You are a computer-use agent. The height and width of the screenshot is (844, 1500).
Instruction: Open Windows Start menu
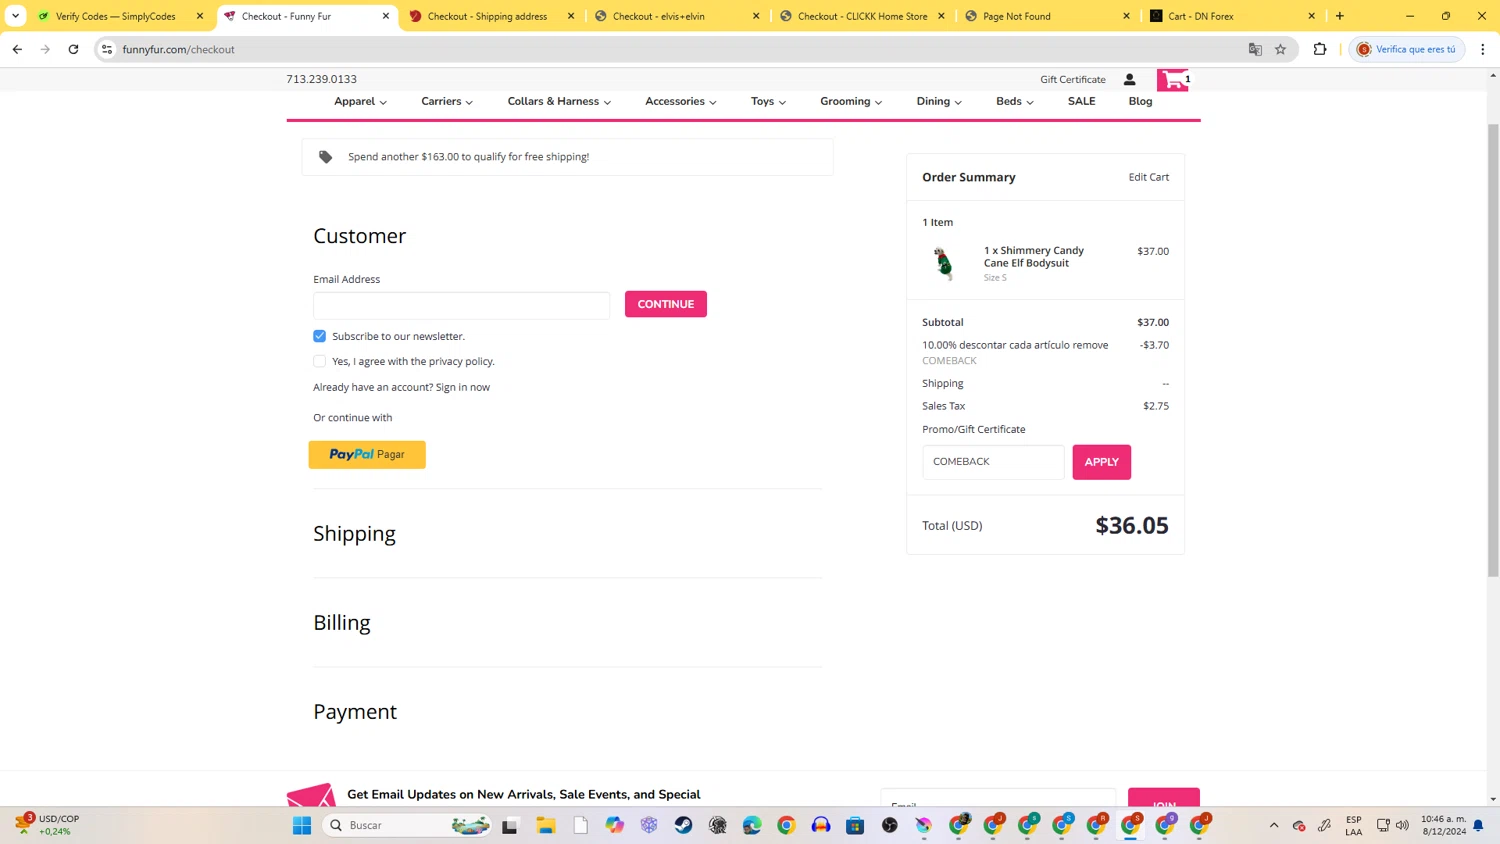(x=301, y=825)
